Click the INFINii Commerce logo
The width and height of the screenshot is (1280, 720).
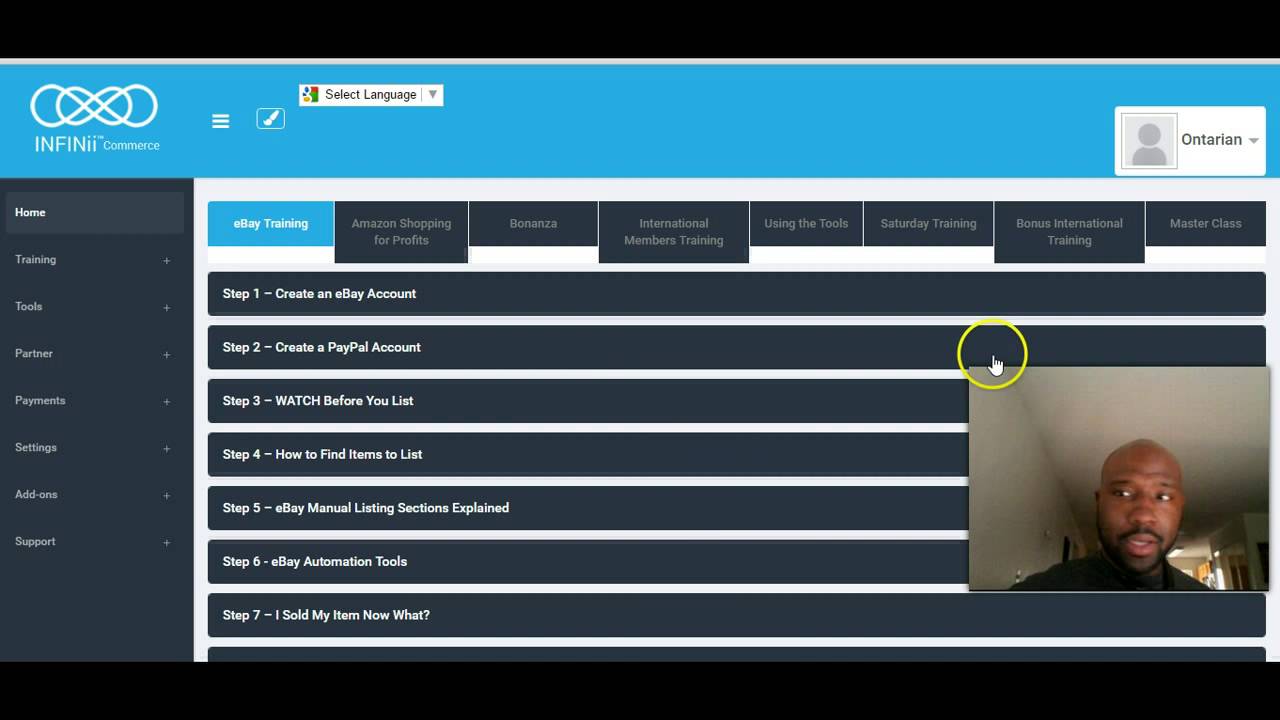pos(95,118)
